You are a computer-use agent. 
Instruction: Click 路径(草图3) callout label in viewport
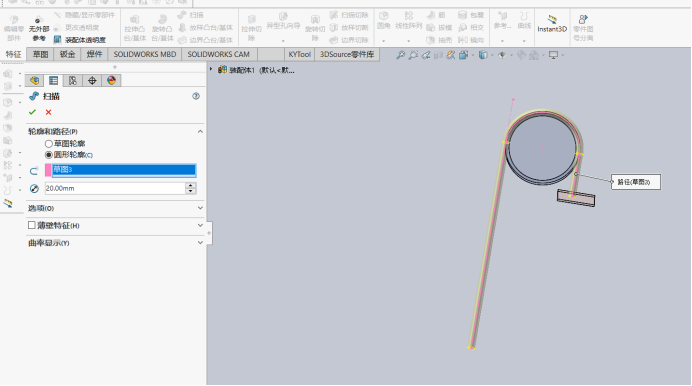click(636, 182)
